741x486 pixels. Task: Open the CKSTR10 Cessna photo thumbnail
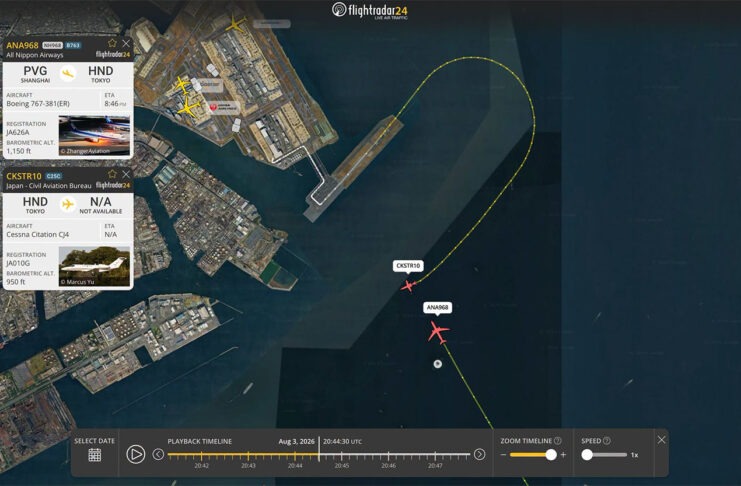point(94,266)
